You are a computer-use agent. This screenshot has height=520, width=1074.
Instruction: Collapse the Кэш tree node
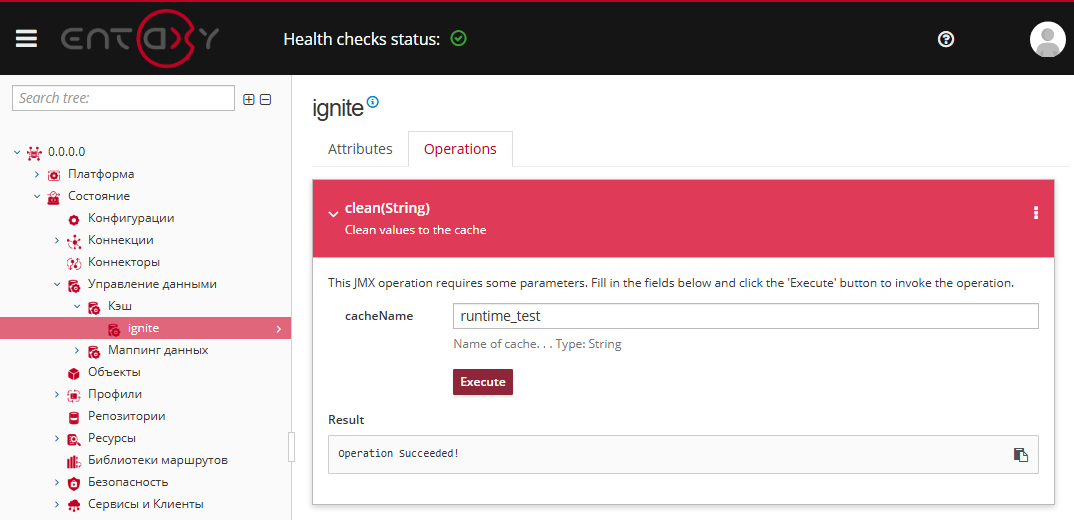pos(77,306)
